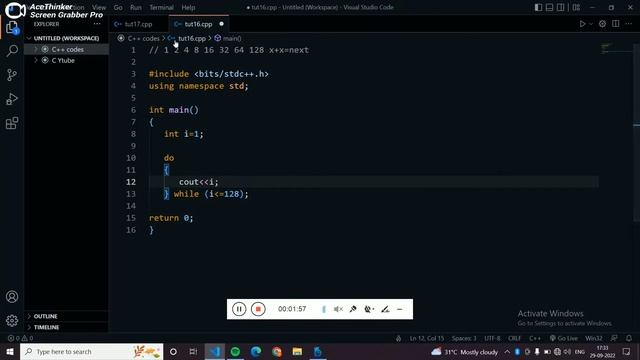Toggle the primary side bar layout button

[538, 7]
